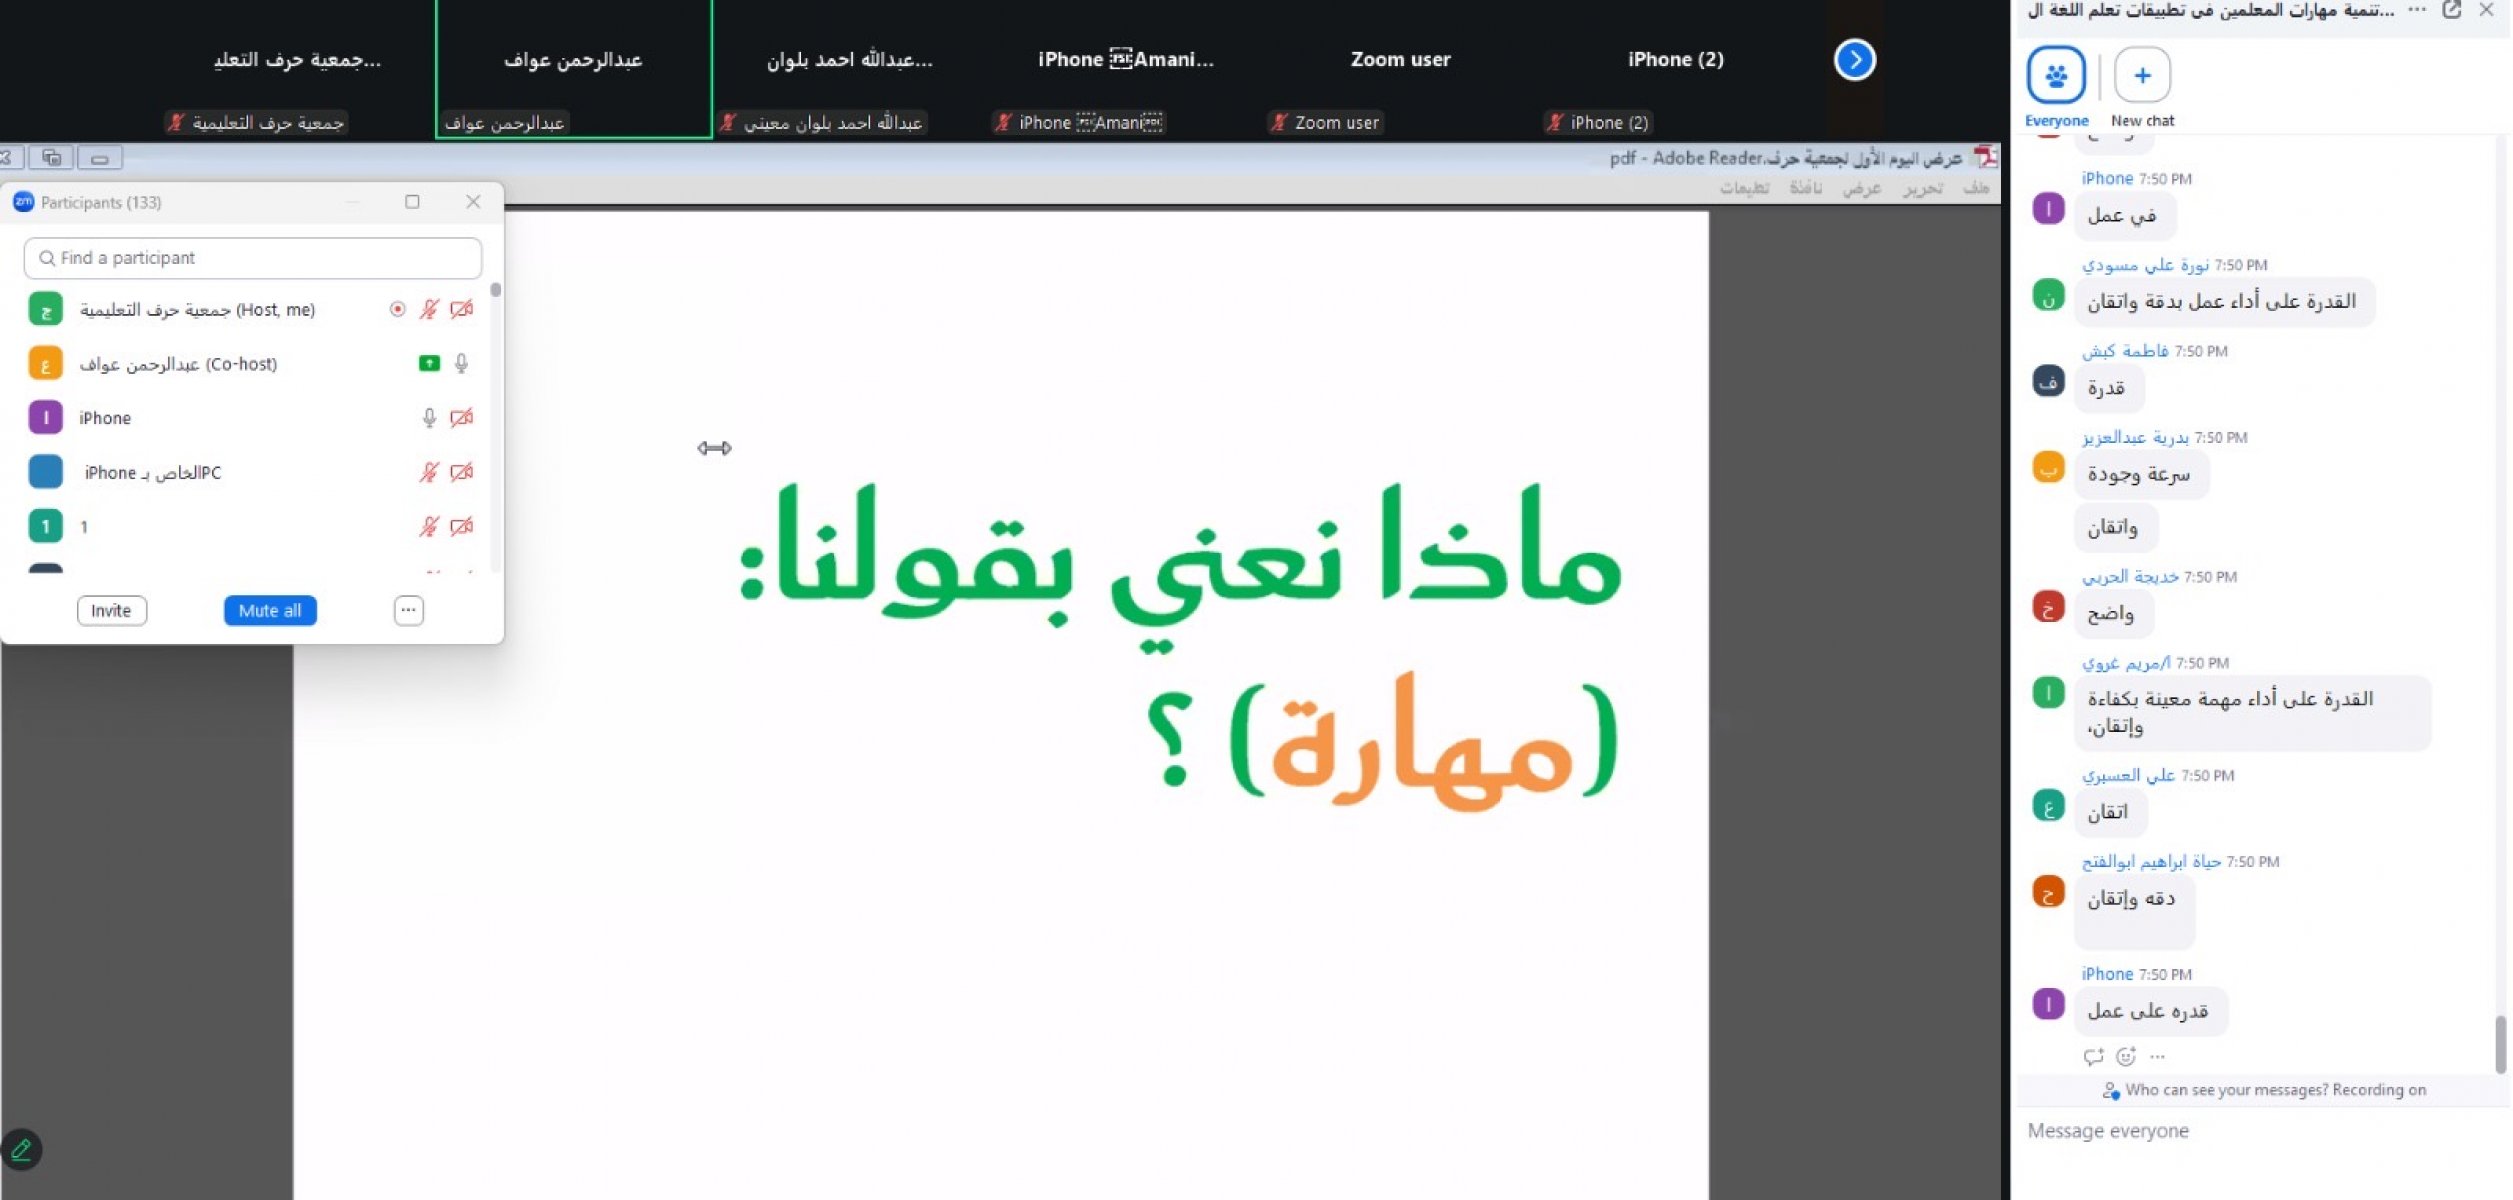Open the عرض menu in Adobe Reader

(x=1861, y=188)
